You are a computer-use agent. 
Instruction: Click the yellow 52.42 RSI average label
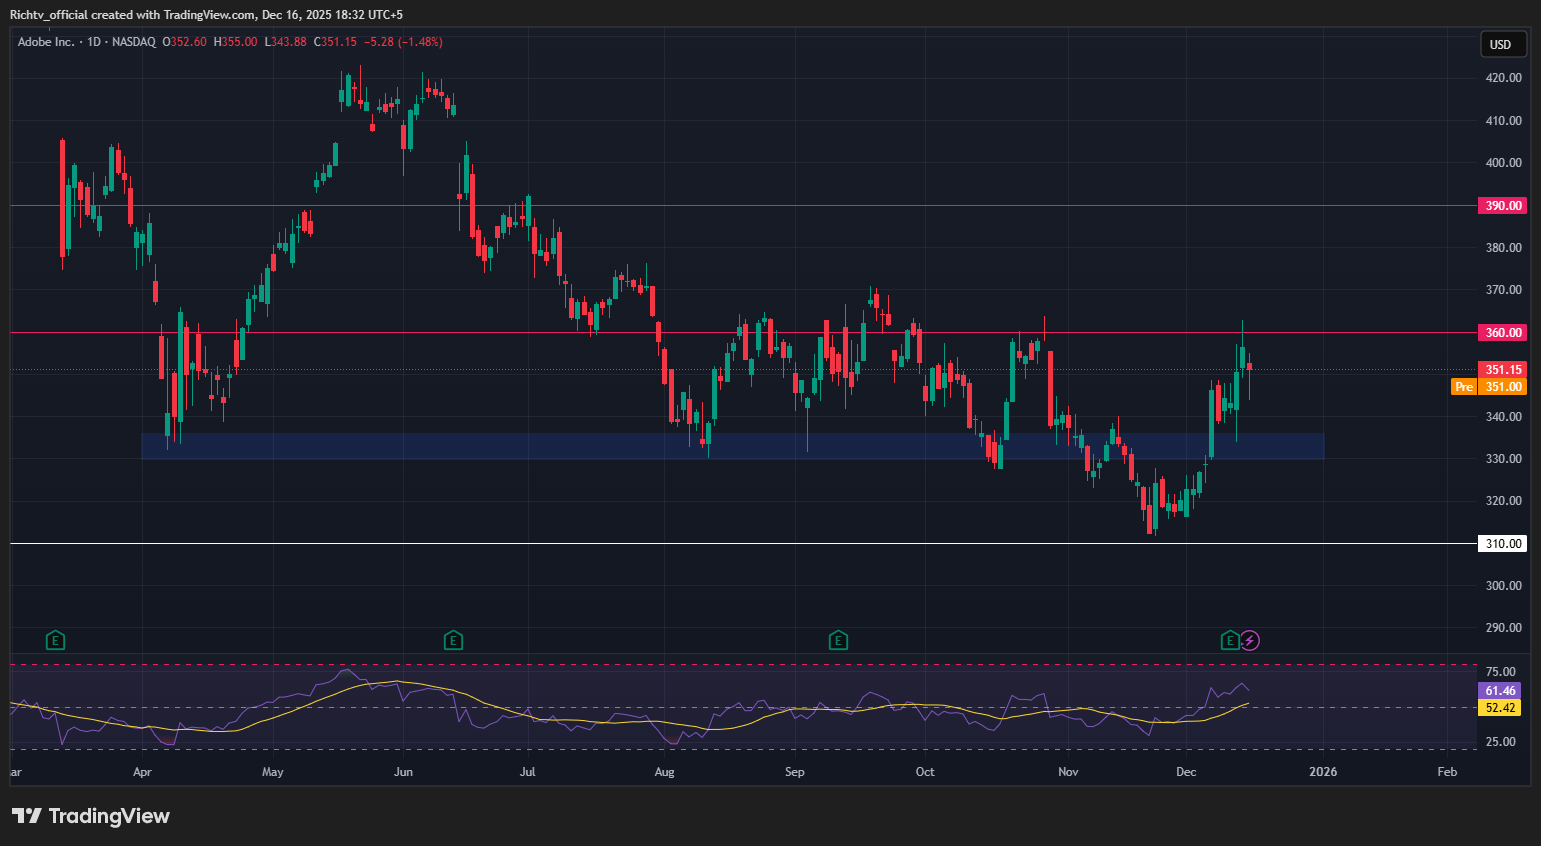tap(1499, 708)
